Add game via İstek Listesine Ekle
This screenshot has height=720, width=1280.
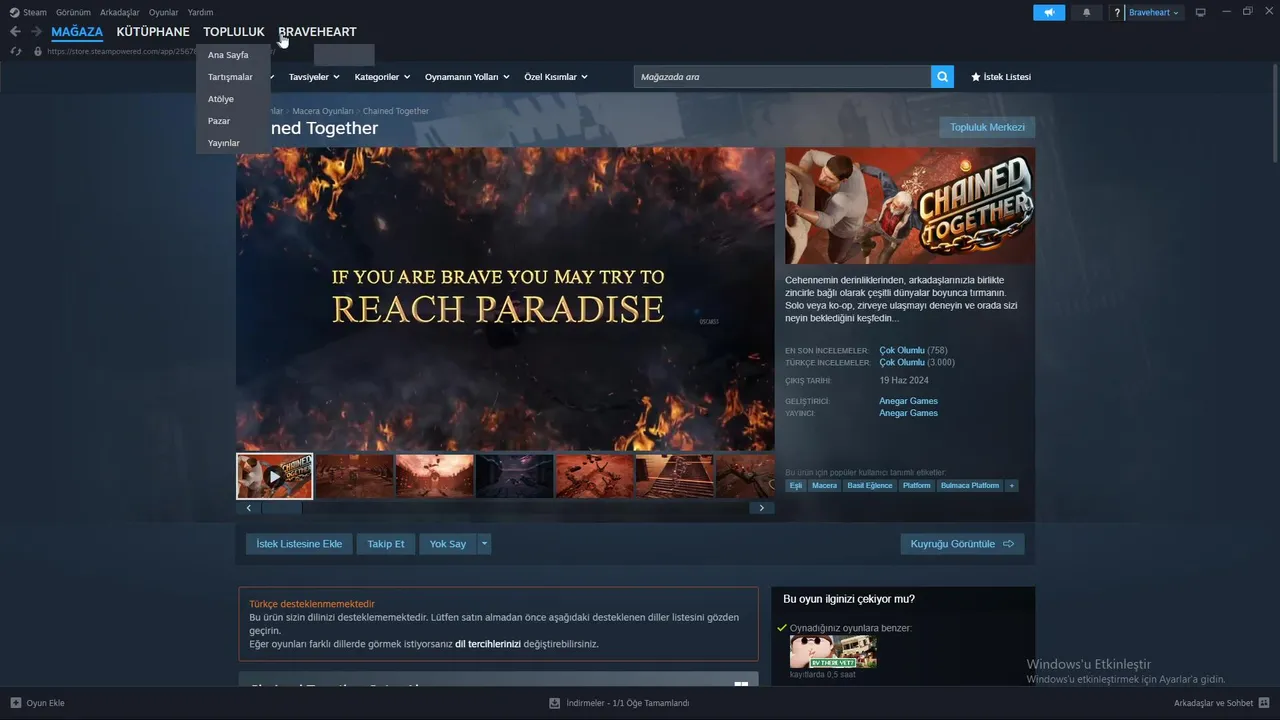(299, 544)
